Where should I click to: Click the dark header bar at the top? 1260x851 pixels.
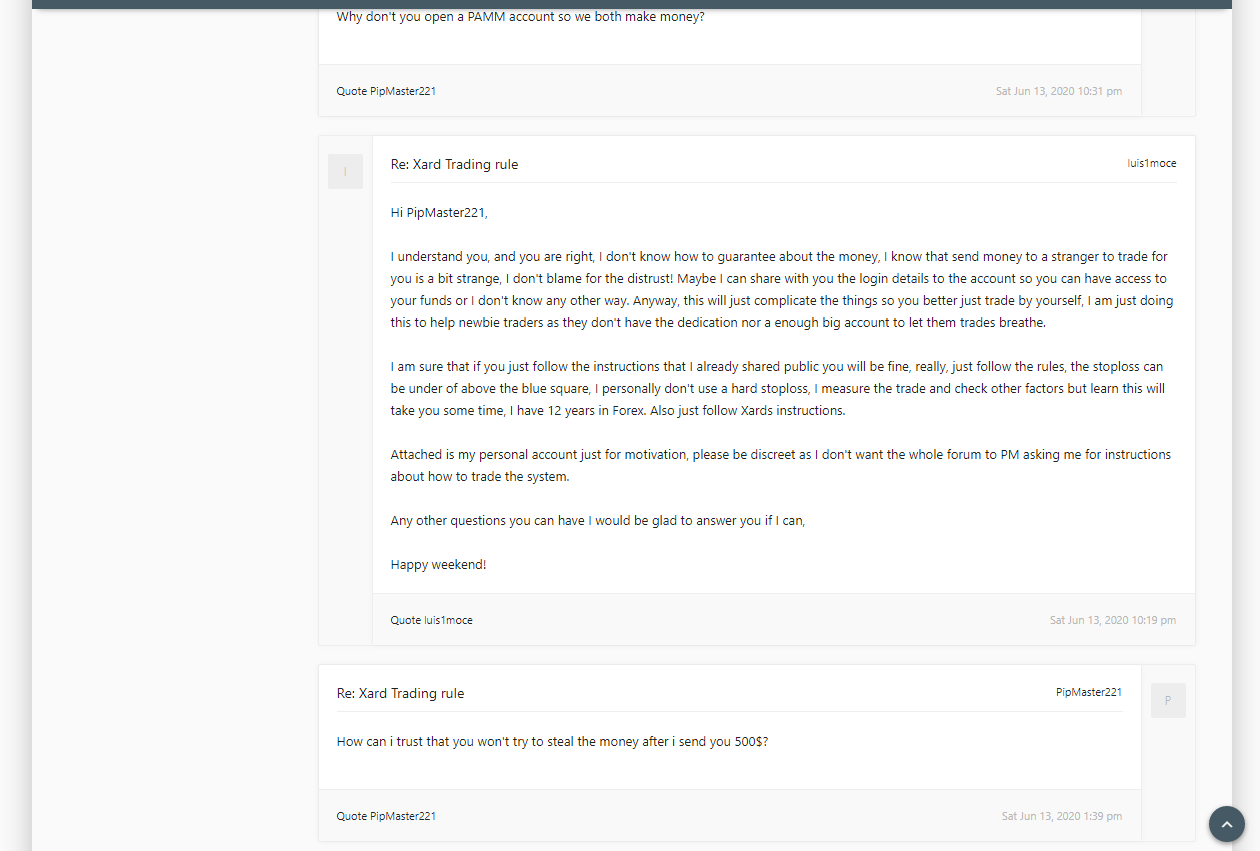tap(632, 4)
